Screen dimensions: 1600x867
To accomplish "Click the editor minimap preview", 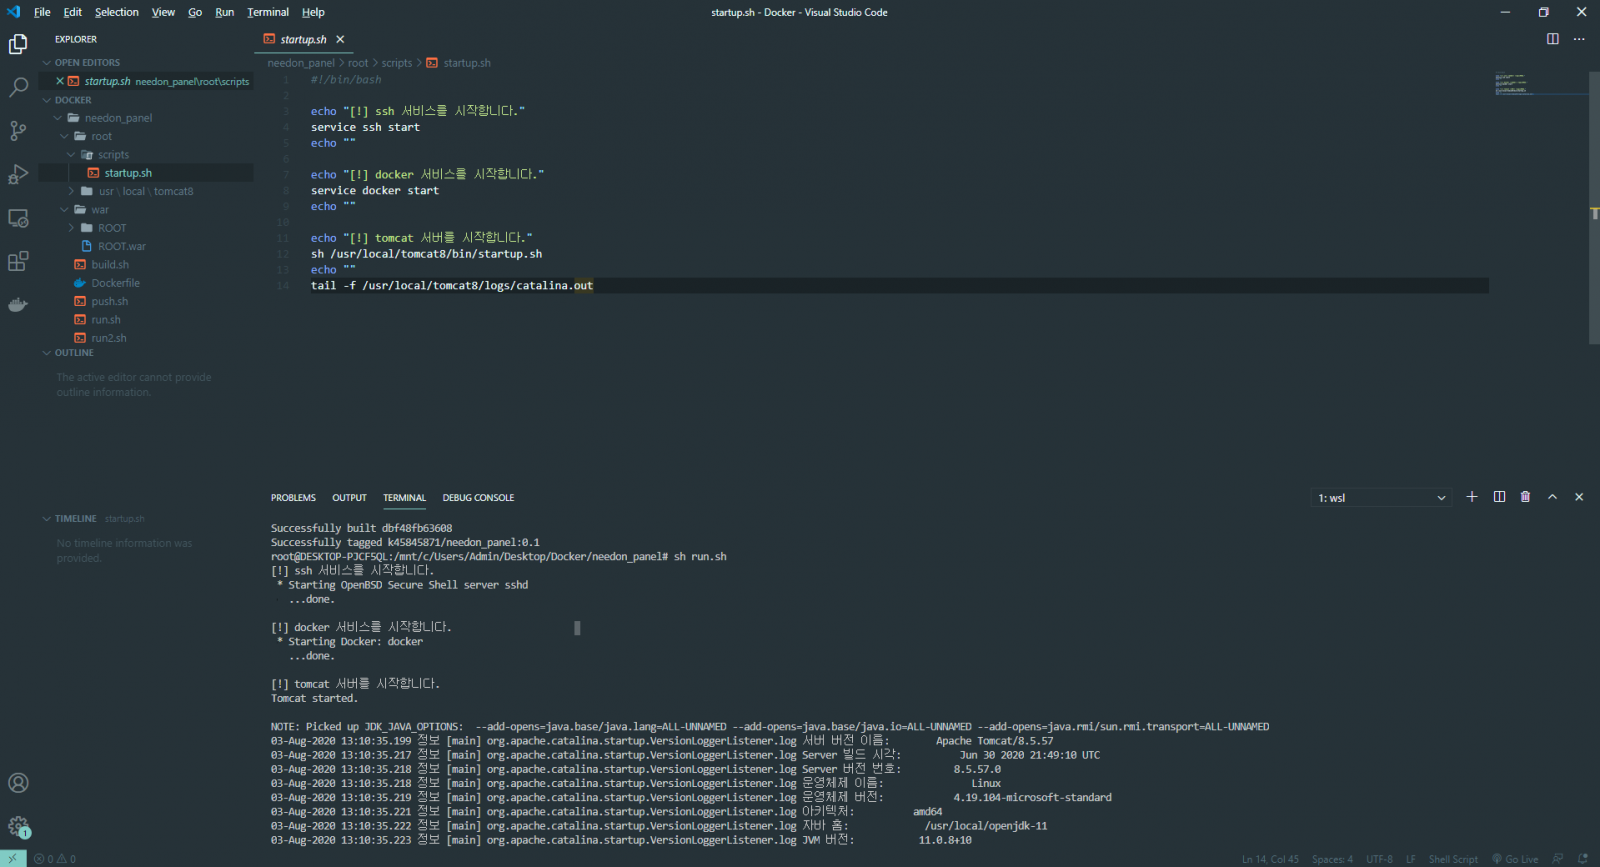I will 1514,84.
